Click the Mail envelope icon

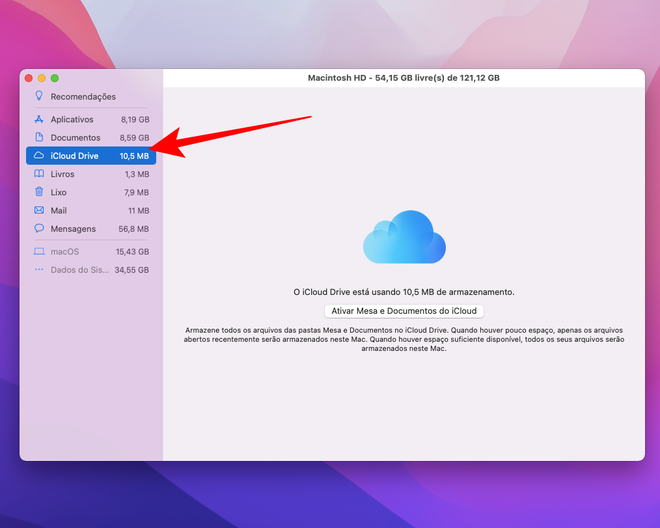pyautogui.click(x=39, y=210)
